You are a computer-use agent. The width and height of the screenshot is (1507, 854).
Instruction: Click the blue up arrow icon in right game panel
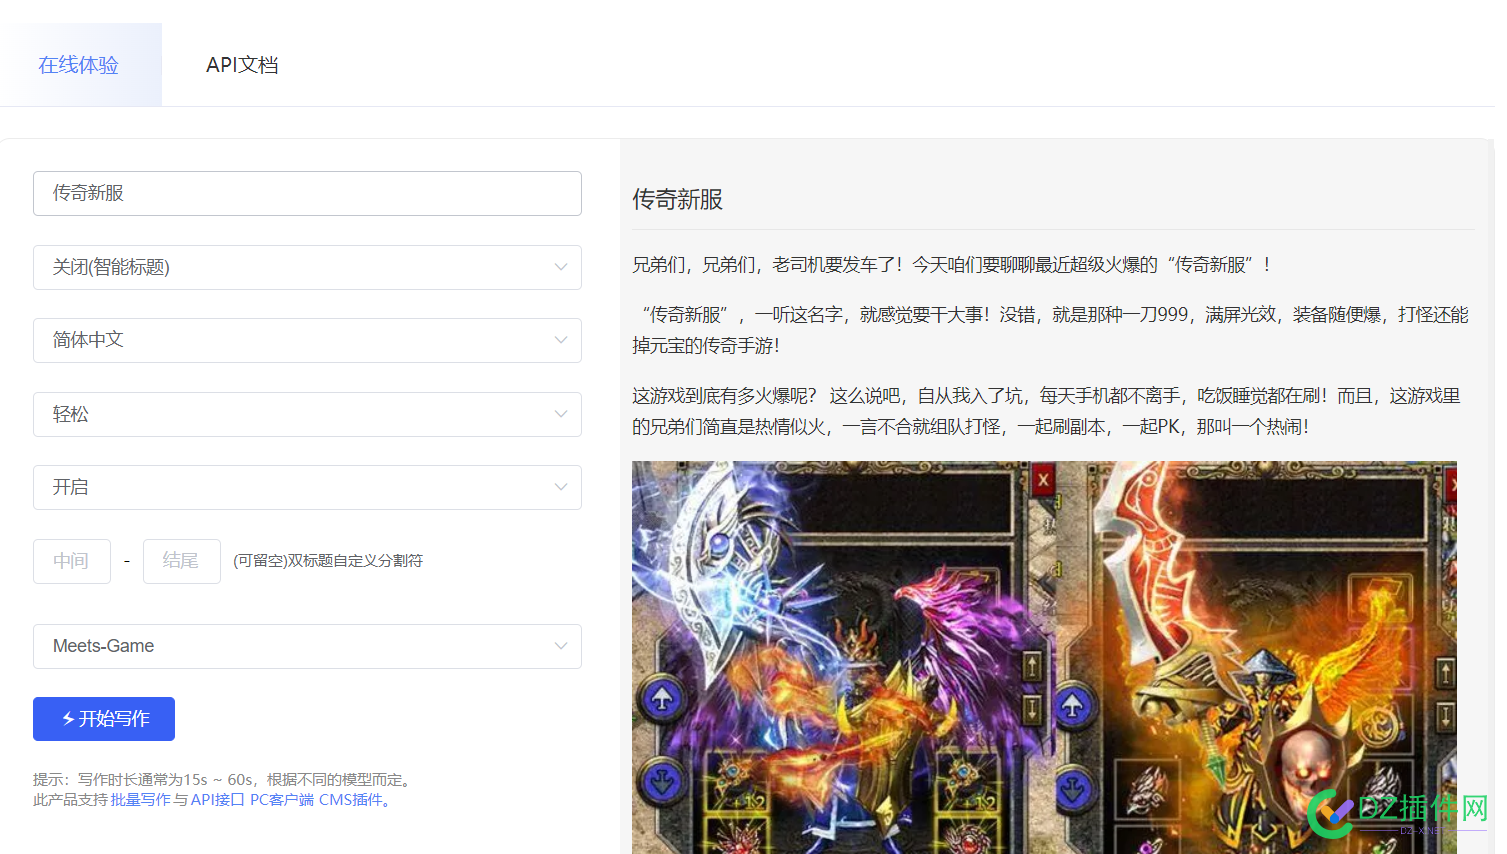click(x=1072, y=705)
